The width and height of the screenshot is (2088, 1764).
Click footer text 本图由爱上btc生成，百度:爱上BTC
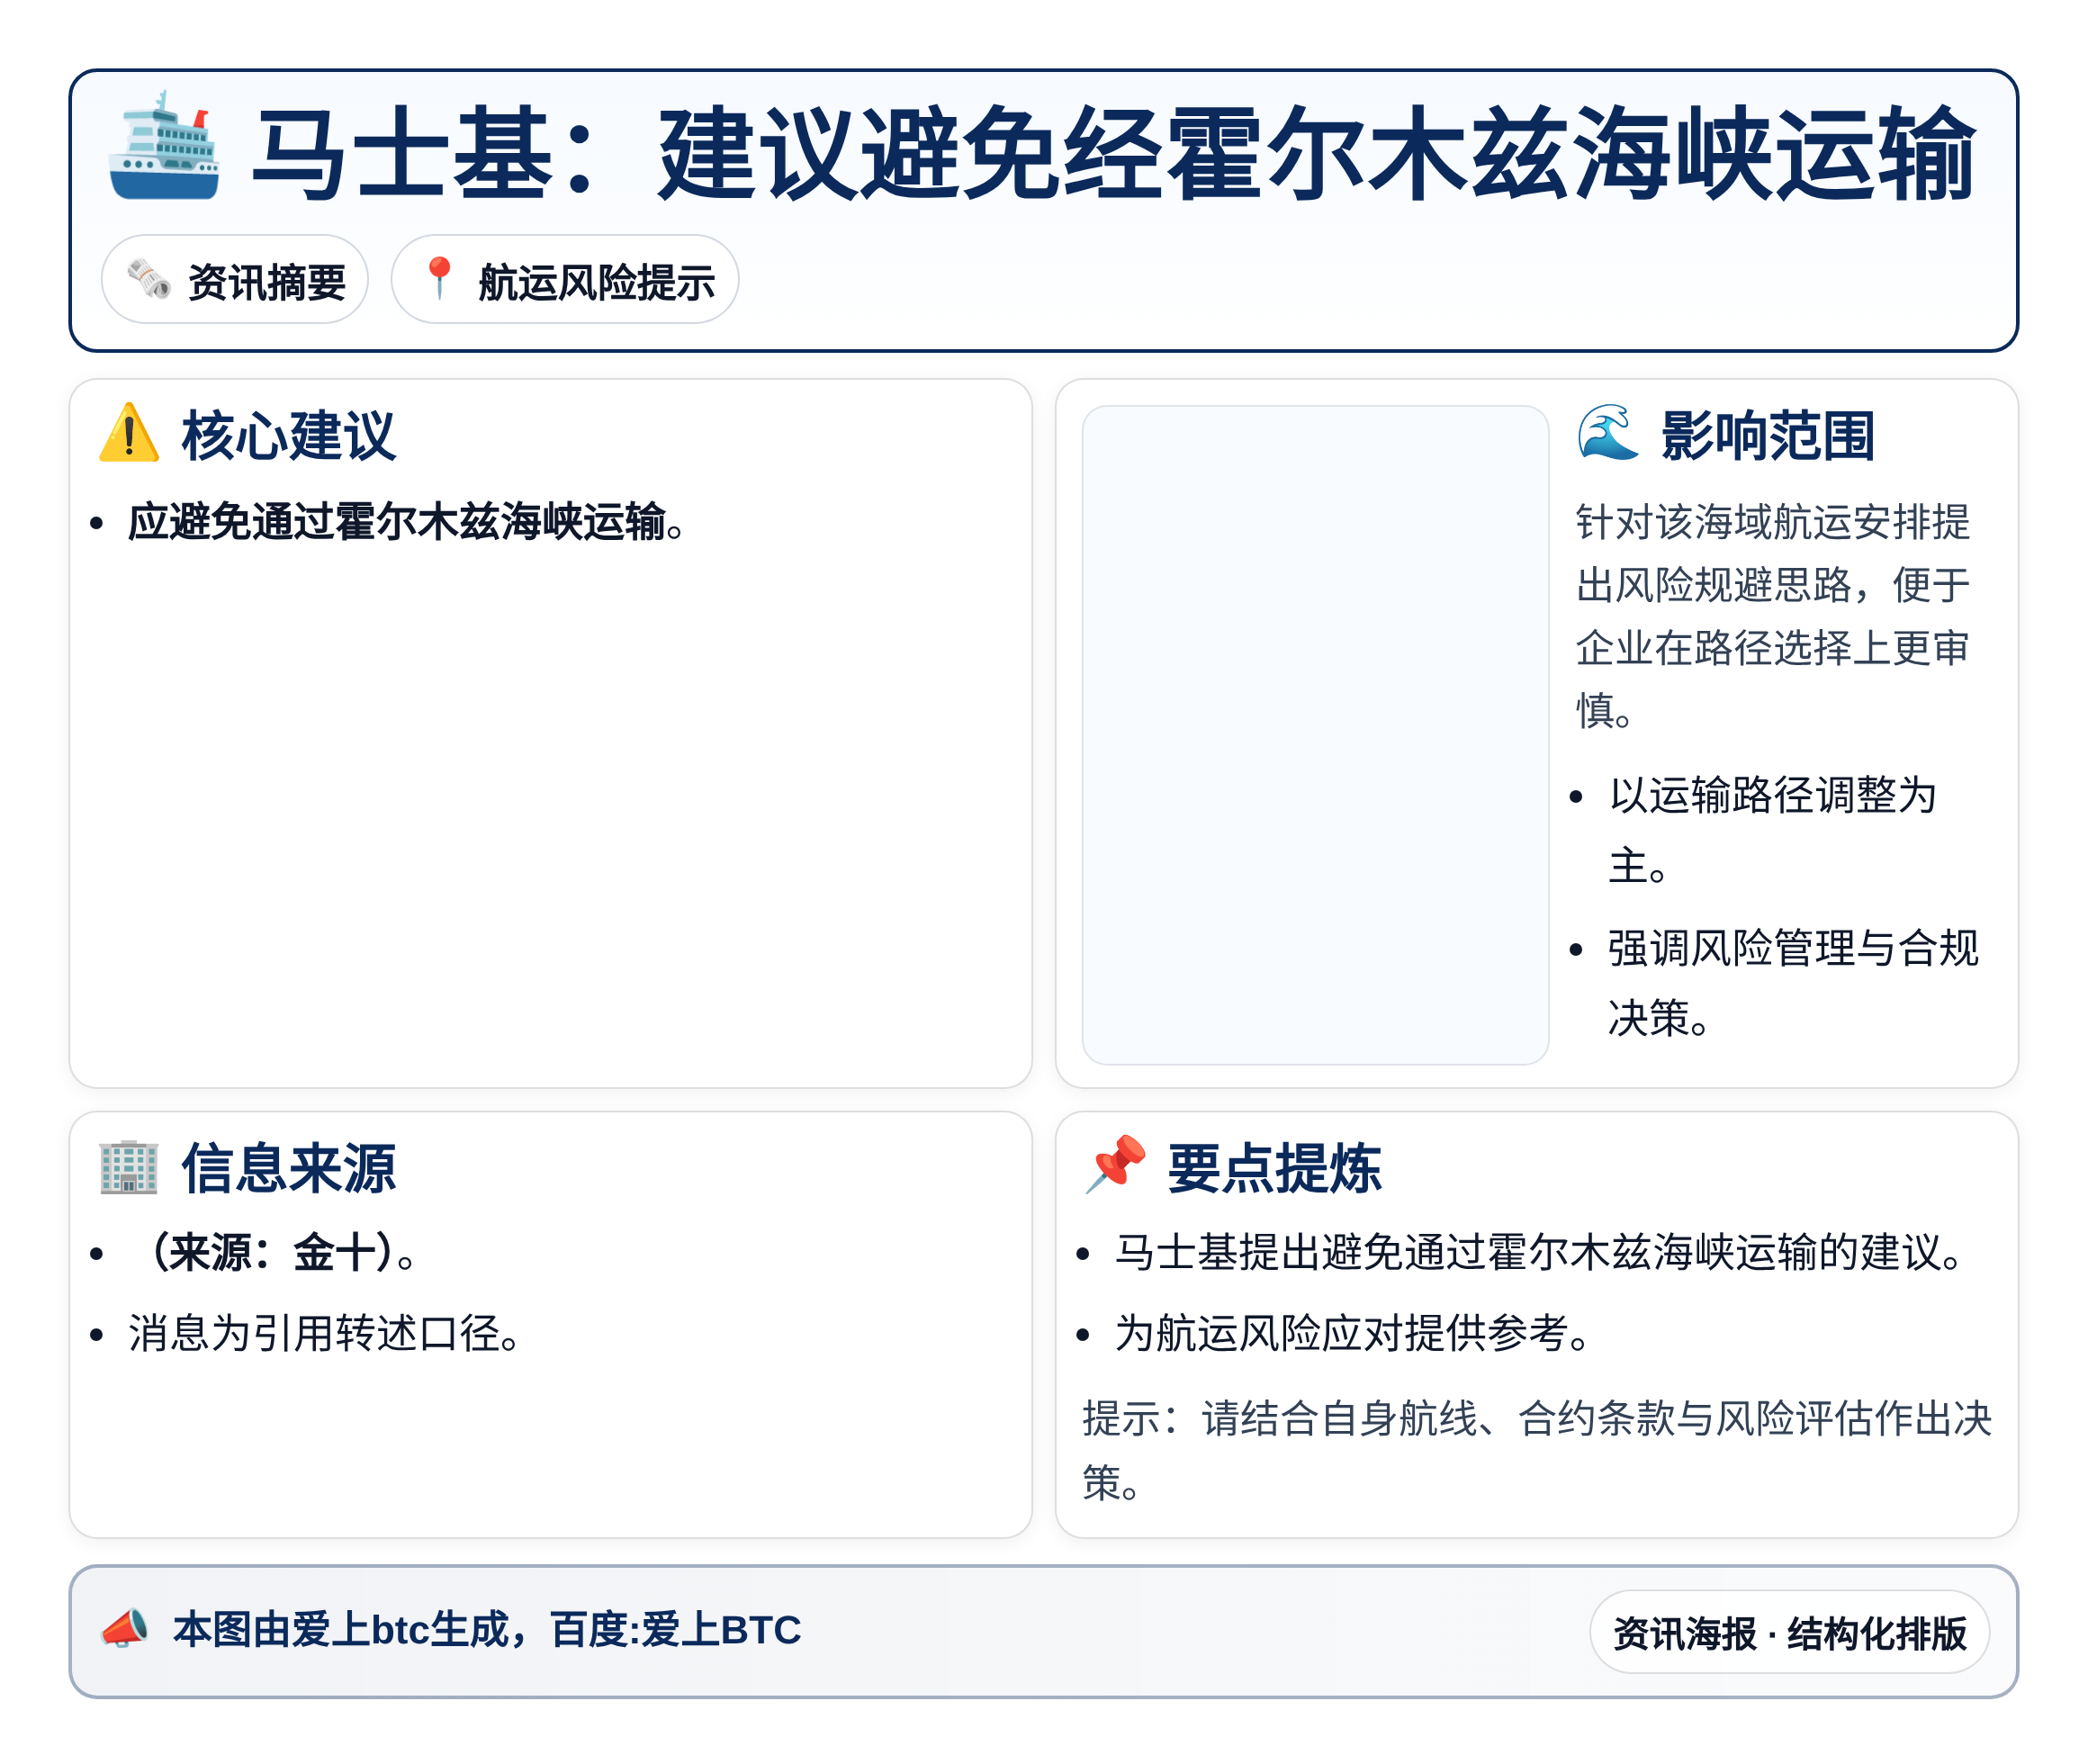pos(487,1630)
